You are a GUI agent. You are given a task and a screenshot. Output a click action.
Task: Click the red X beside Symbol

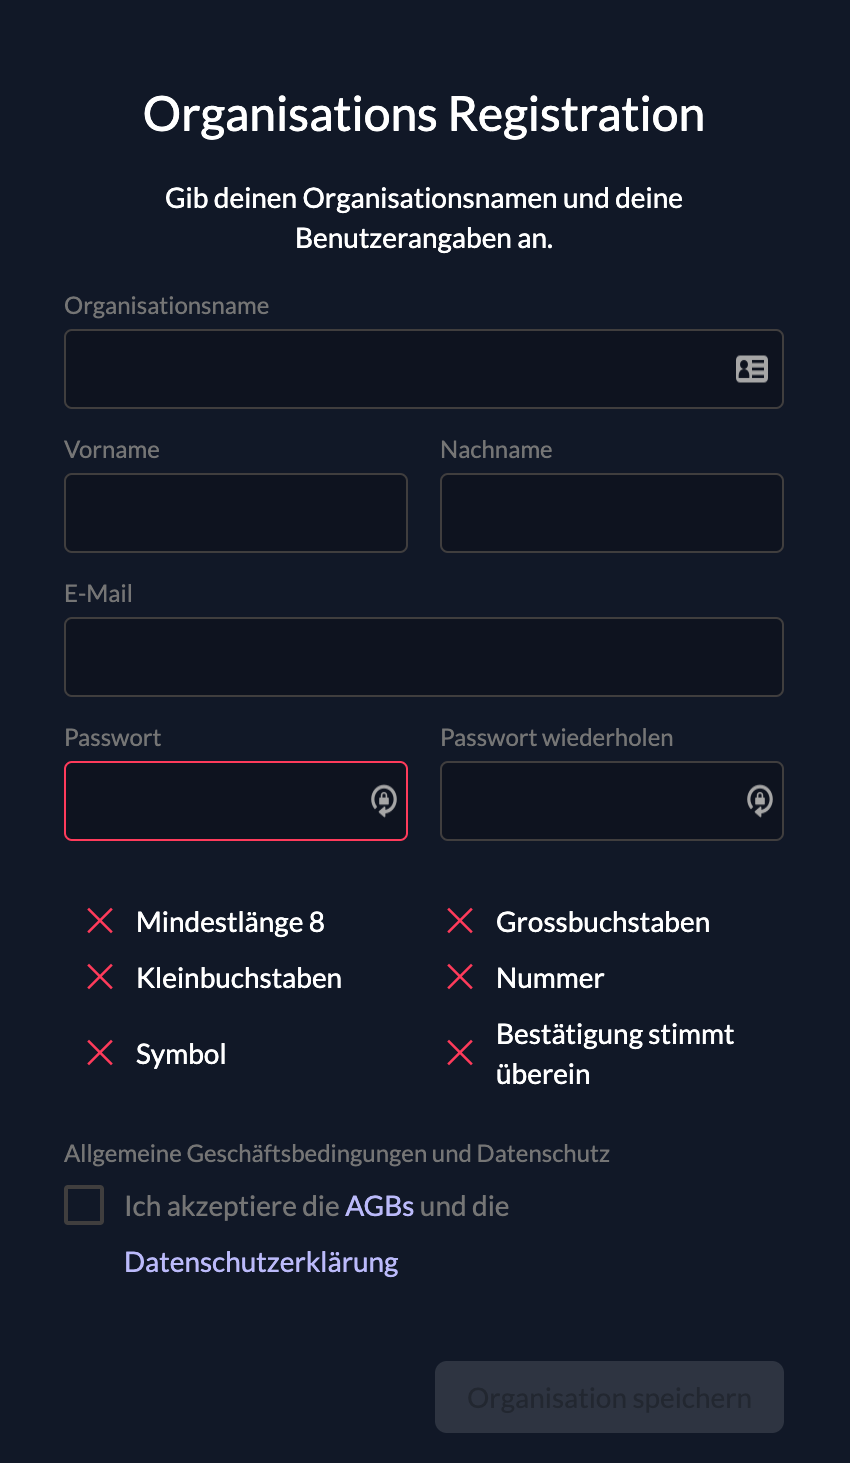tap(100, 1053)
